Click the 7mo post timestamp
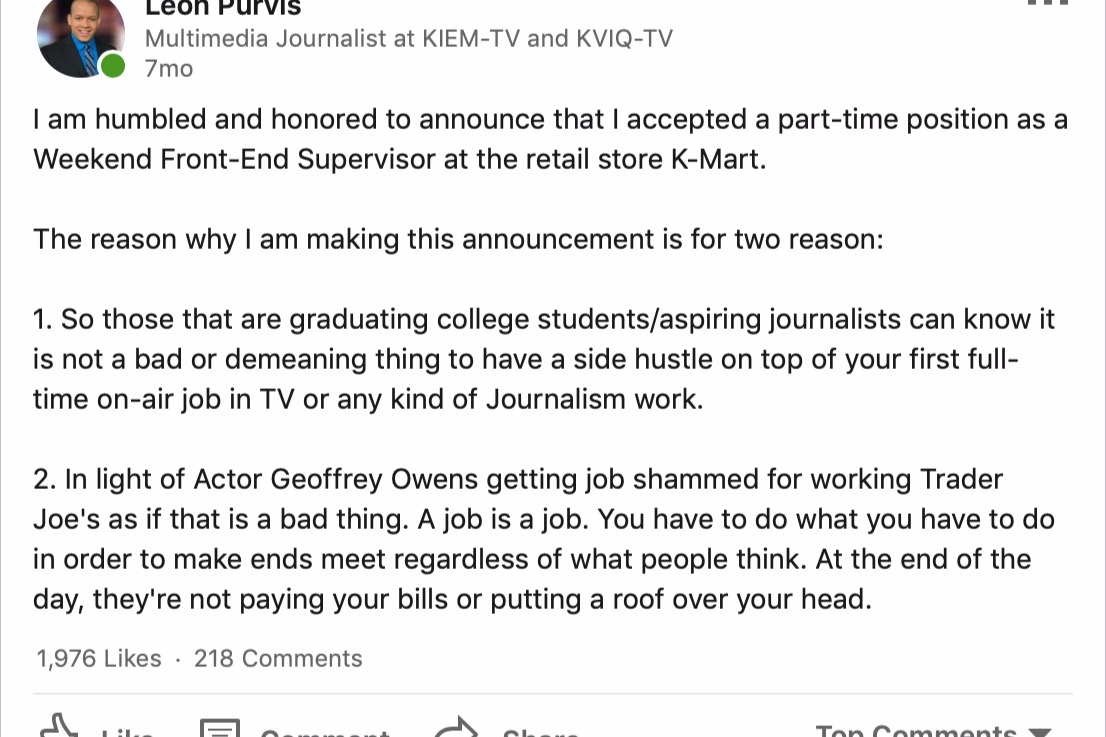Viewport: 1106px width, 737px height. coord(169,69)
